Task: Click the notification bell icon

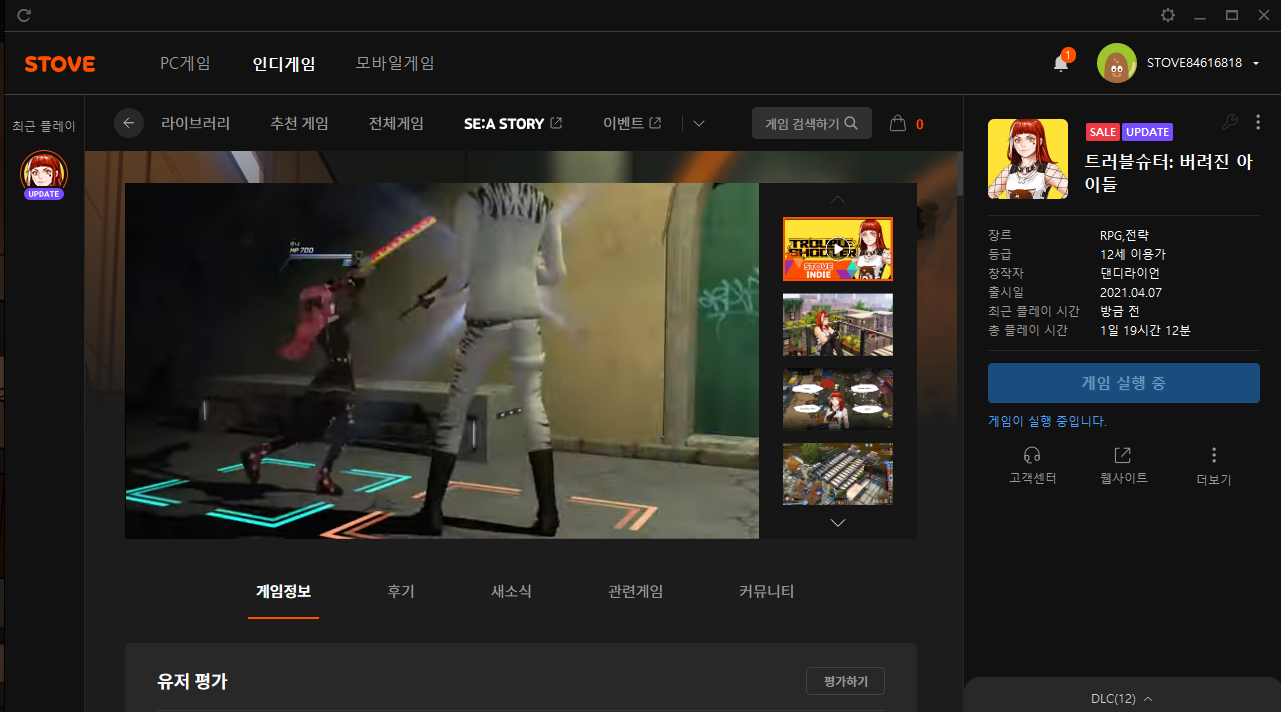Action: point(1061,64)
